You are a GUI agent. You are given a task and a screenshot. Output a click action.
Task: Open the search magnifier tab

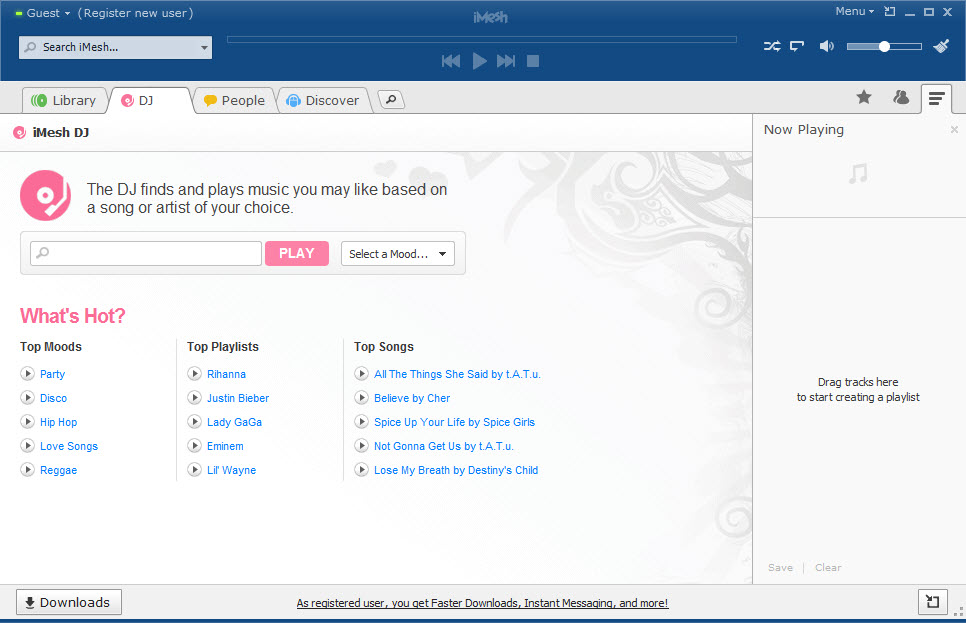point(391,100)
